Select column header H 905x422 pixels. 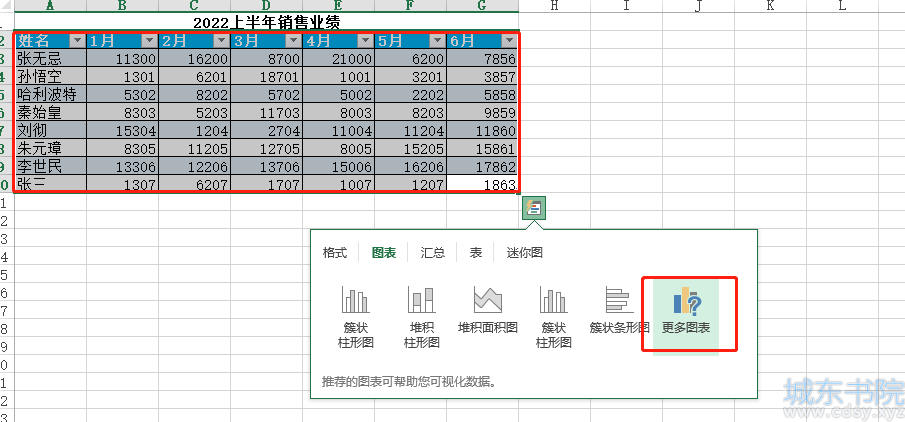[554, 6]
